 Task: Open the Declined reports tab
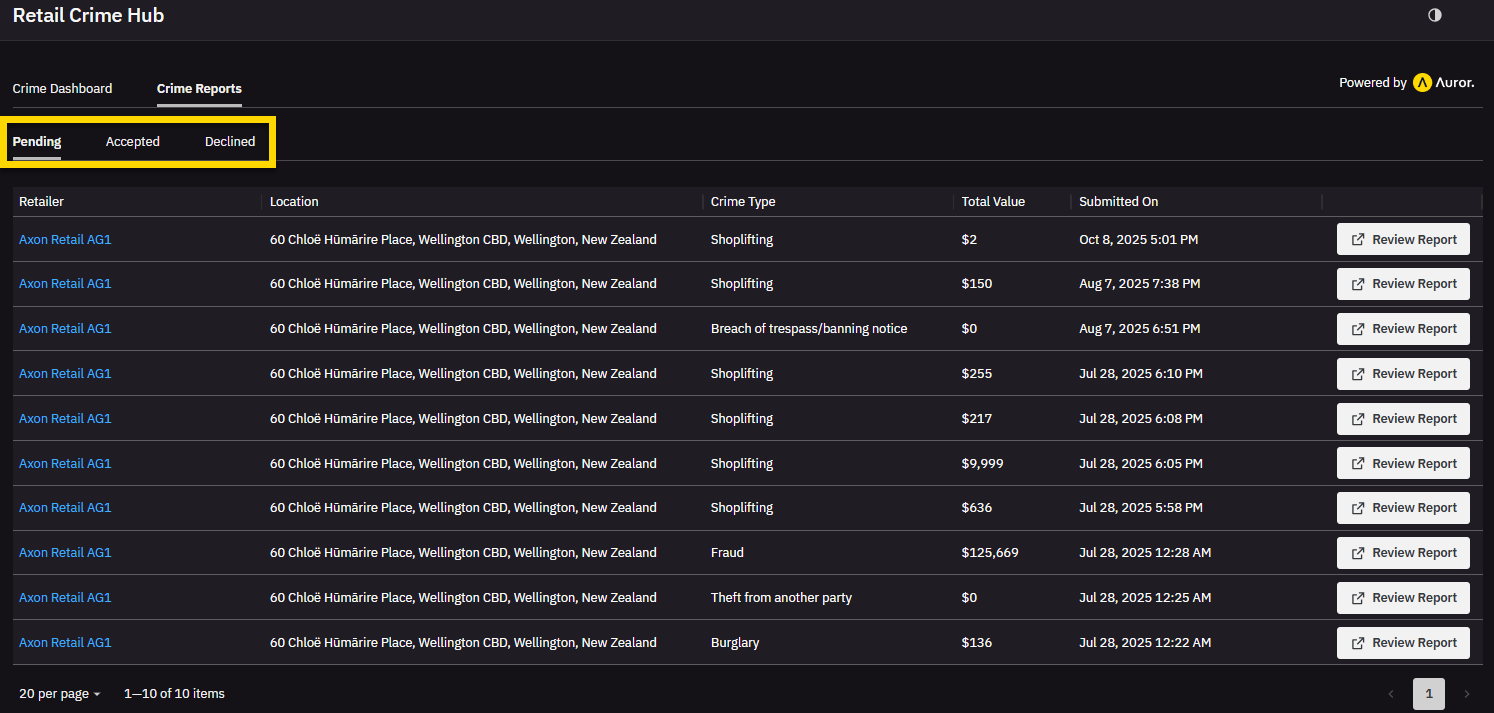click(230, 142)
